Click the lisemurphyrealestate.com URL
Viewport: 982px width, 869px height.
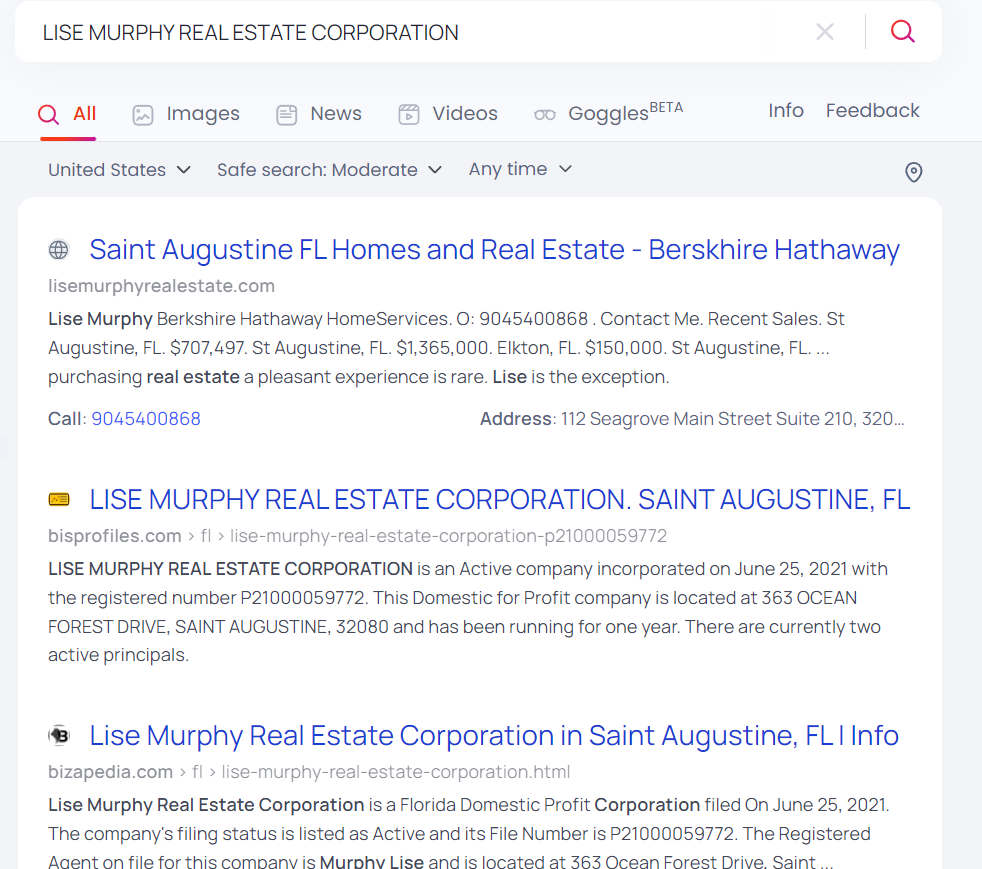pyautogui.click(x=162, y=285)
